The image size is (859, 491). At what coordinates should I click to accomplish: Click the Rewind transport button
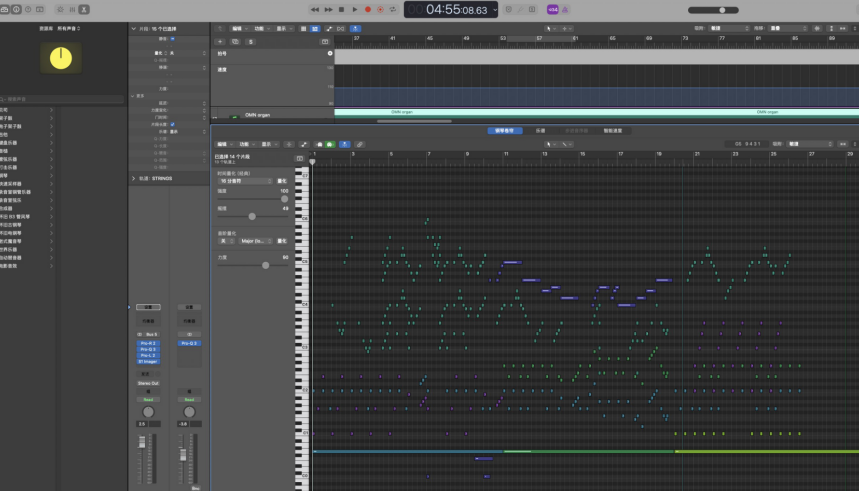pyautogui.click(x=315, y=9)
